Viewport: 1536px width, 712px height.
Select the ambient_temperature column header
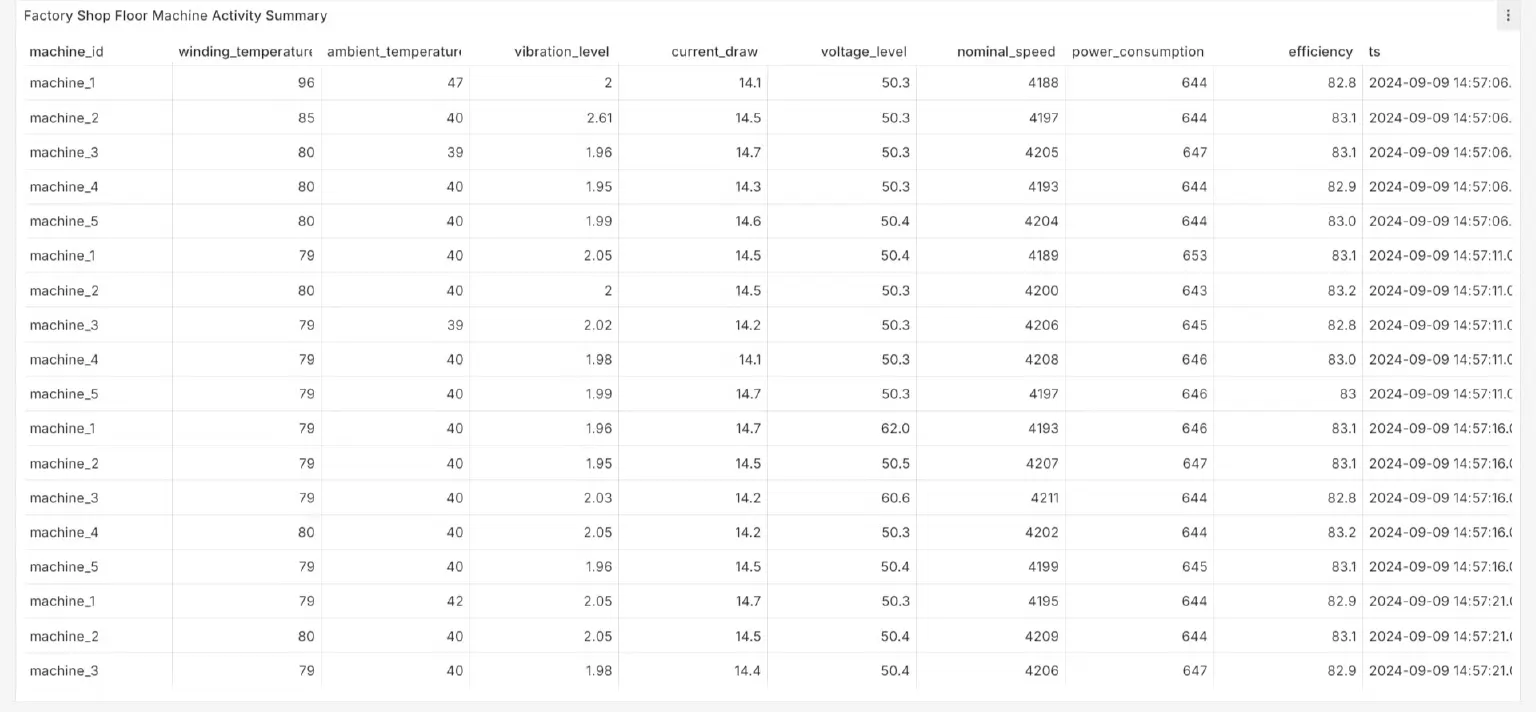394,52
